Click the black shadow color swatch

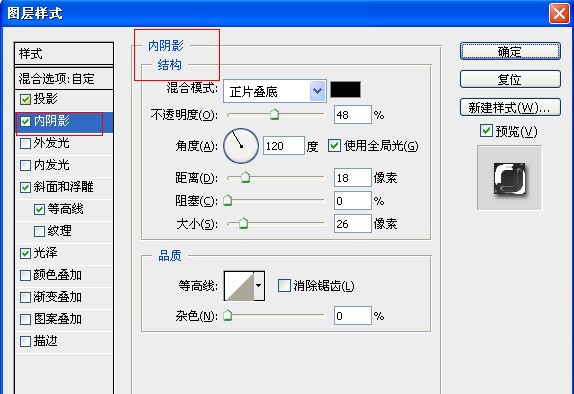(345, 90)
